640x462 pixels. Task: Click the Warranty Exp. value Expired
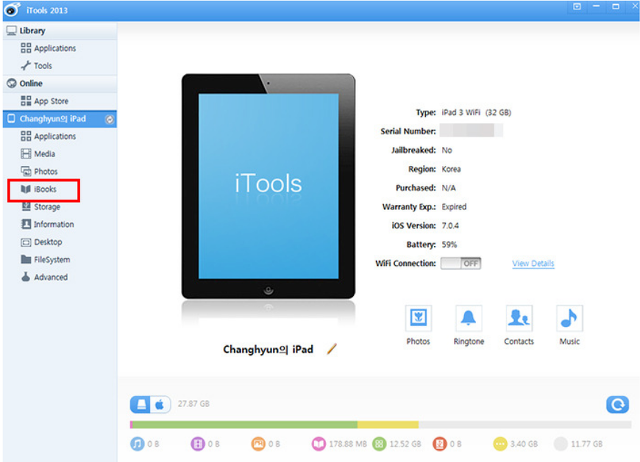pyautogui.click(x=454, y=207)
